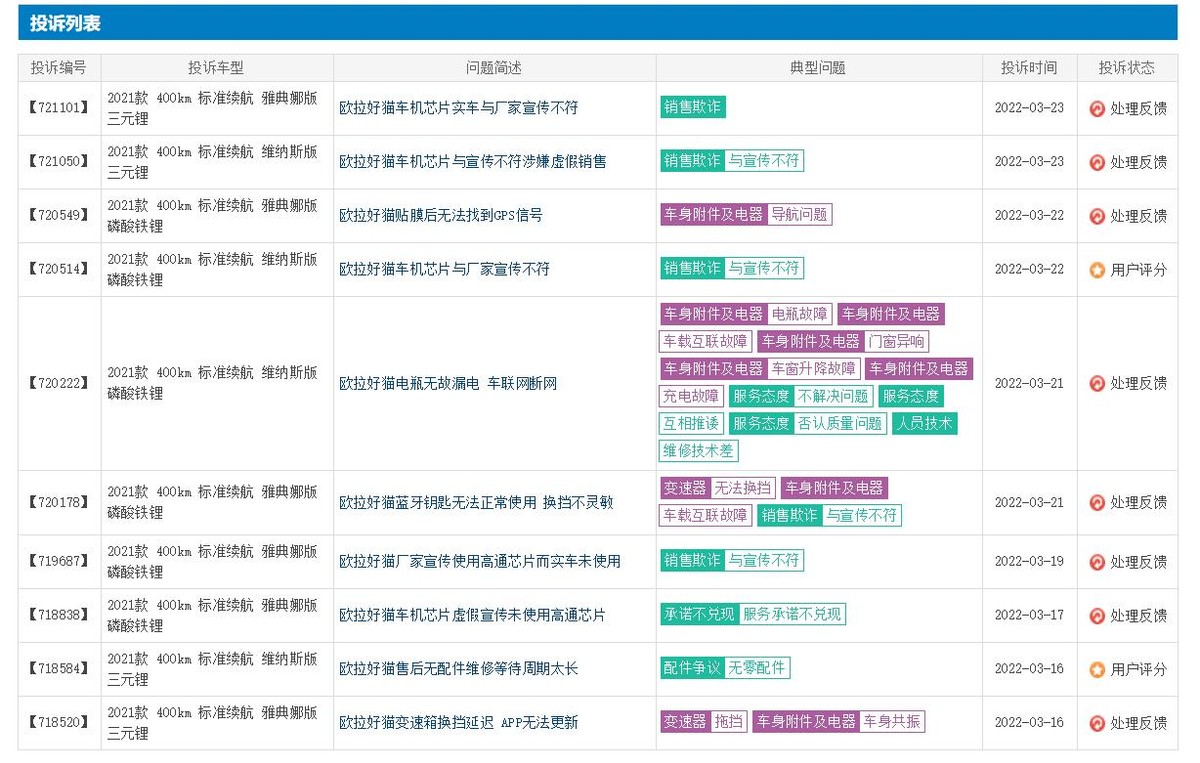Click the 门窗异响 tag

(896, 341)
